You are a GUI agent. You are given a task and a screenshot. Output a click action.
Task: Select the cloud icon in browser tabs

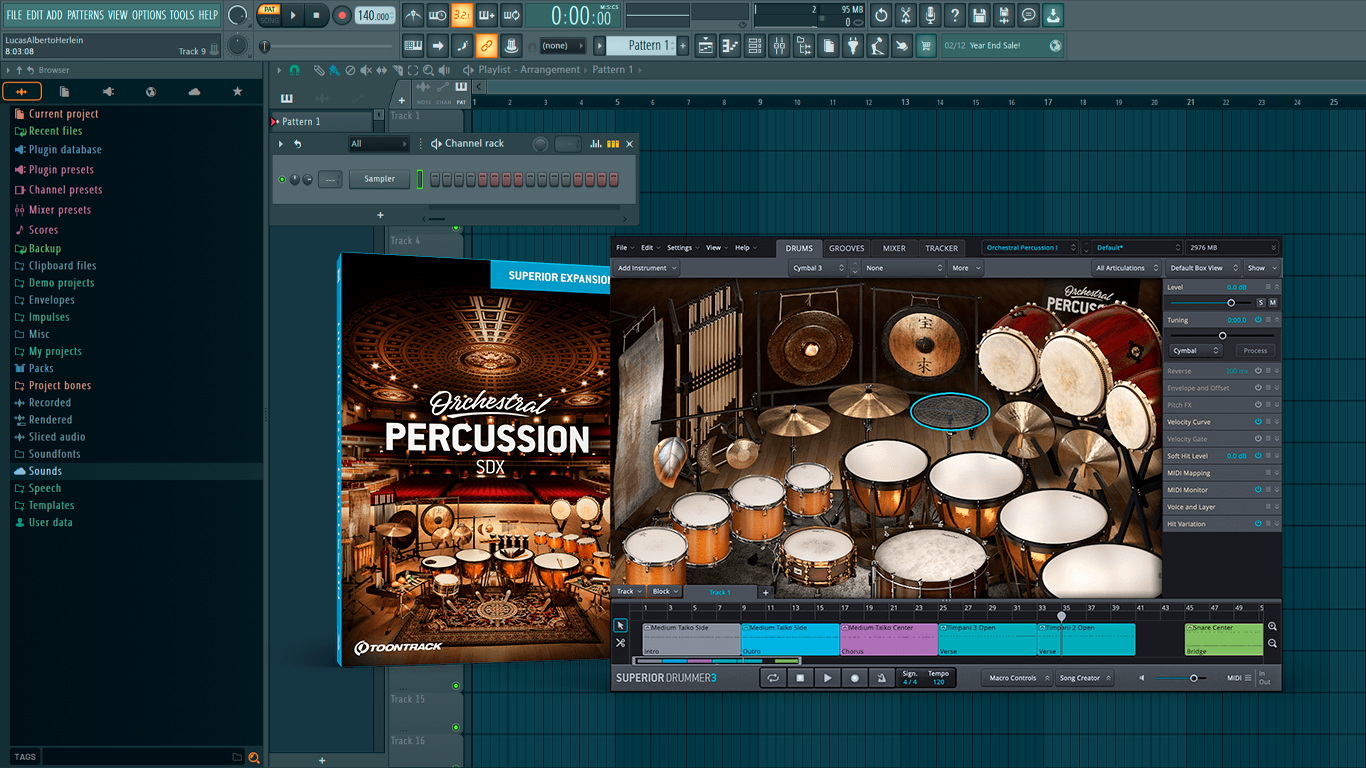coord(194,92)
